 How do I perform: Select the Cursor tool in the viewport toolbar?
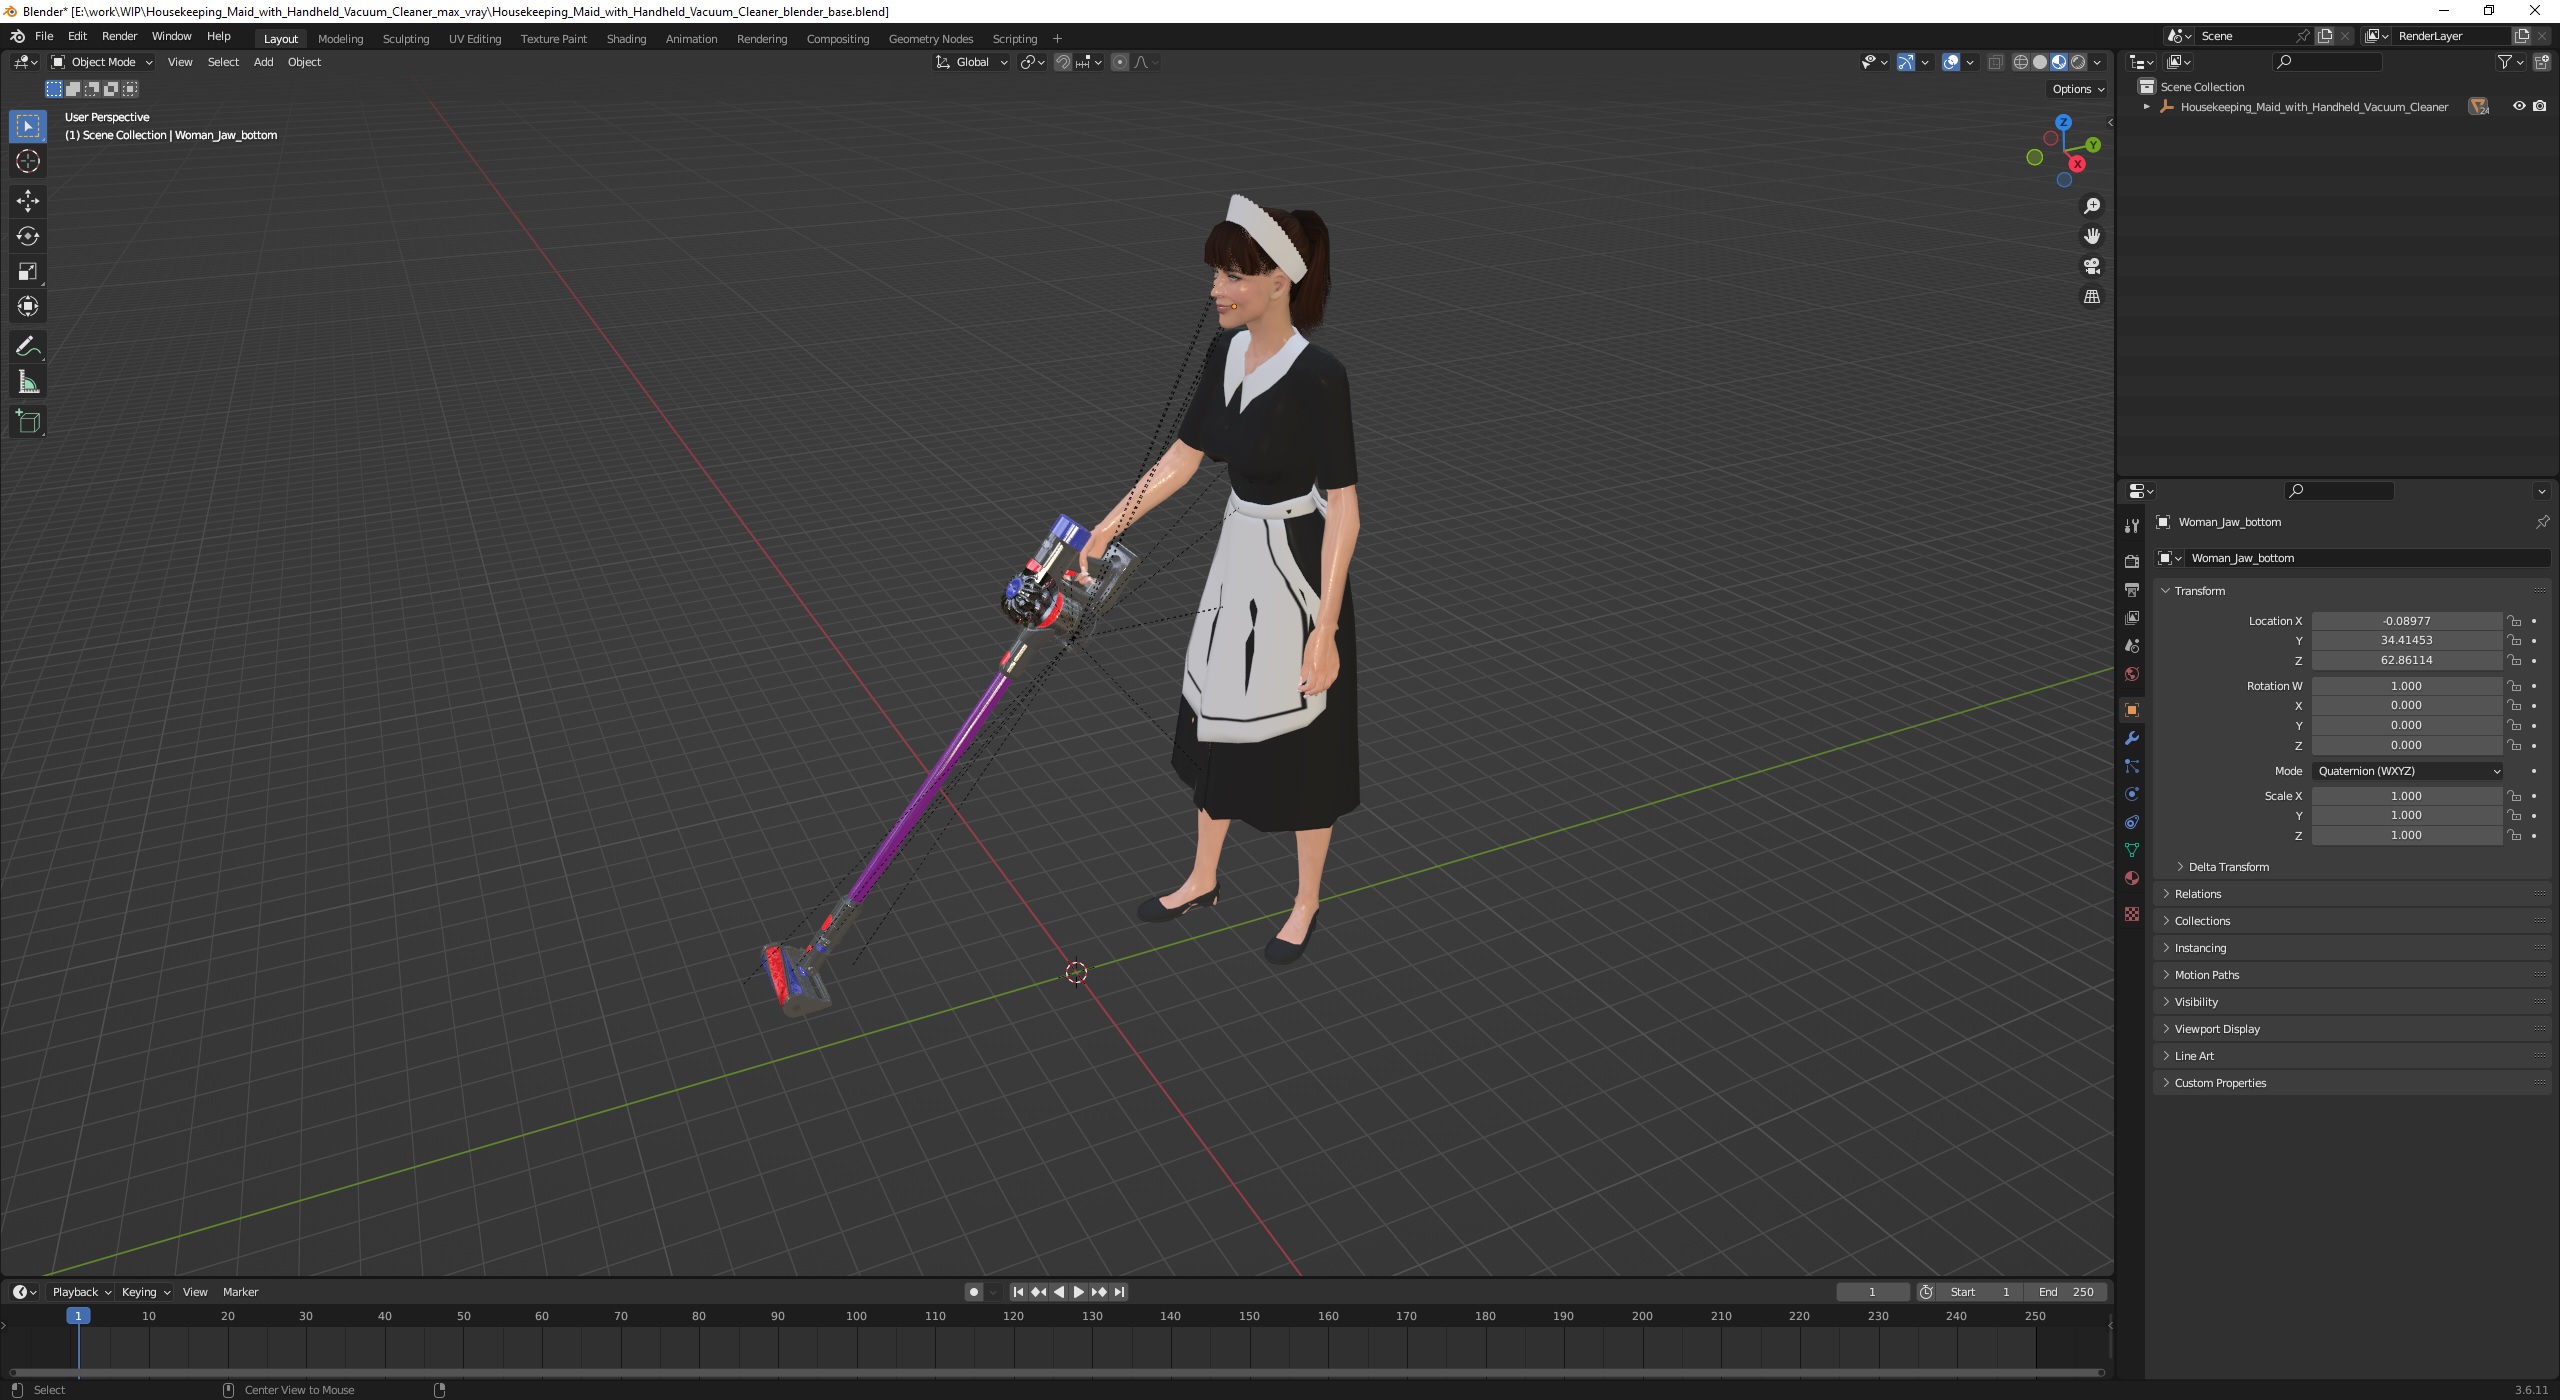coord(28,161)
